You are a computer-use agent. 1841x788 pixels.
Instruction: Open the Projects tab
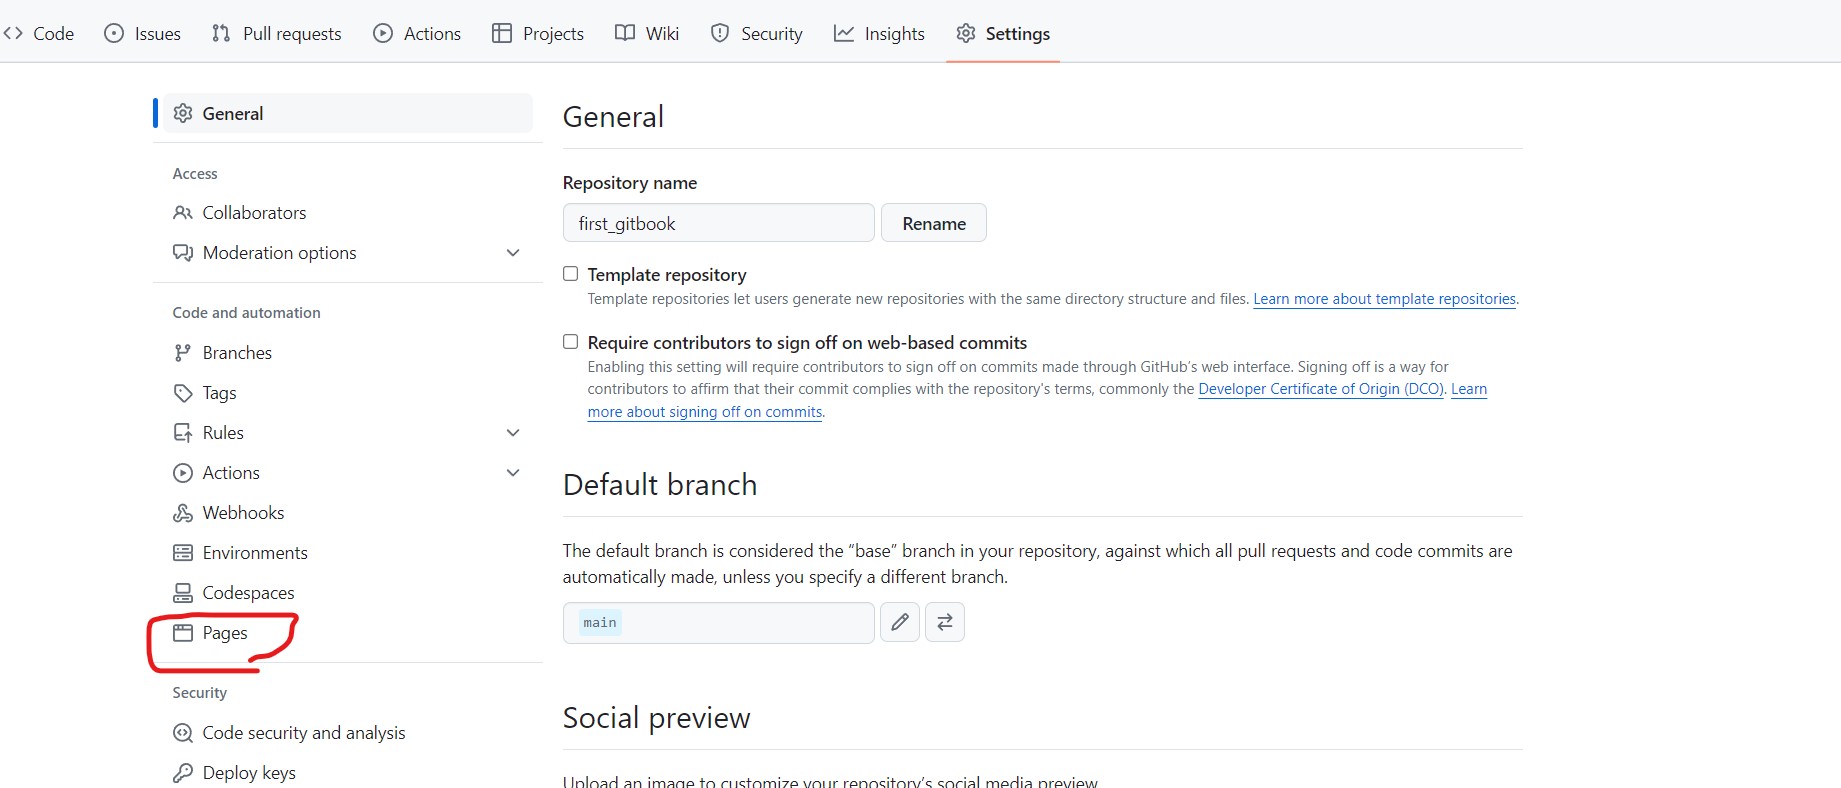click(x=538, y=33)
